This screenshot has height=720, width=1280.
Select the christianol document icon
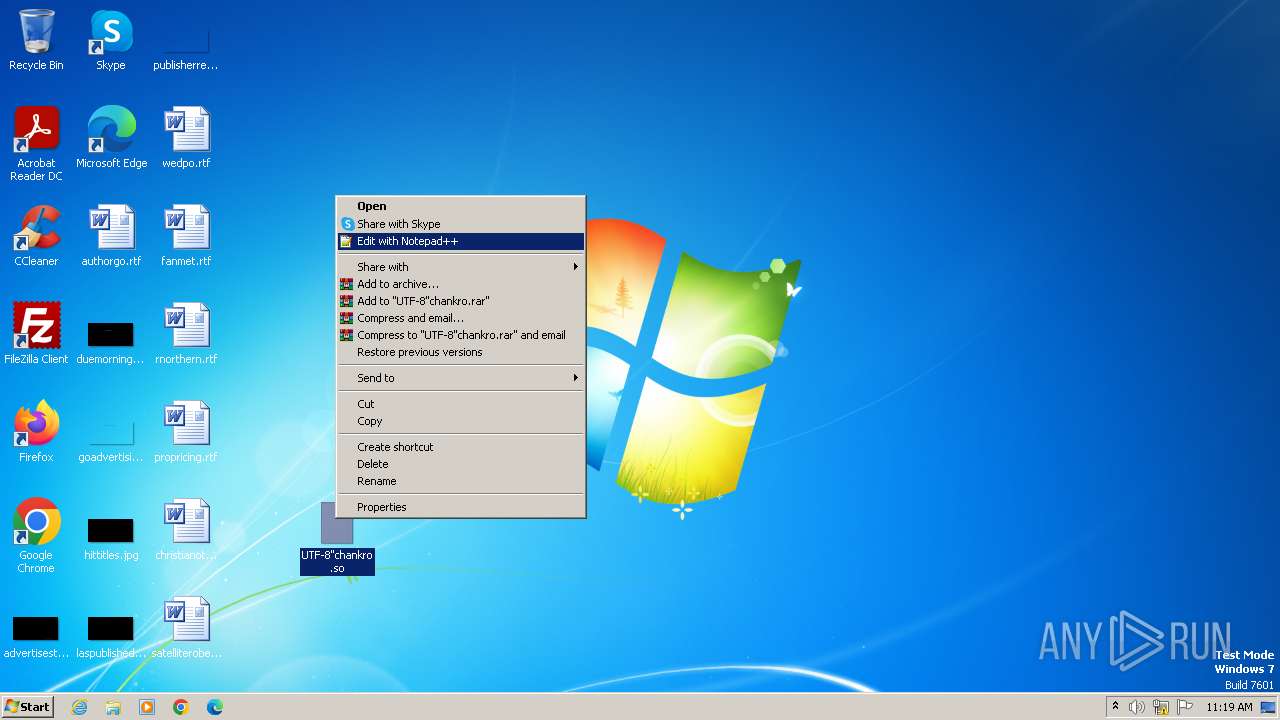pyautogui.click(x=186, y=530)
